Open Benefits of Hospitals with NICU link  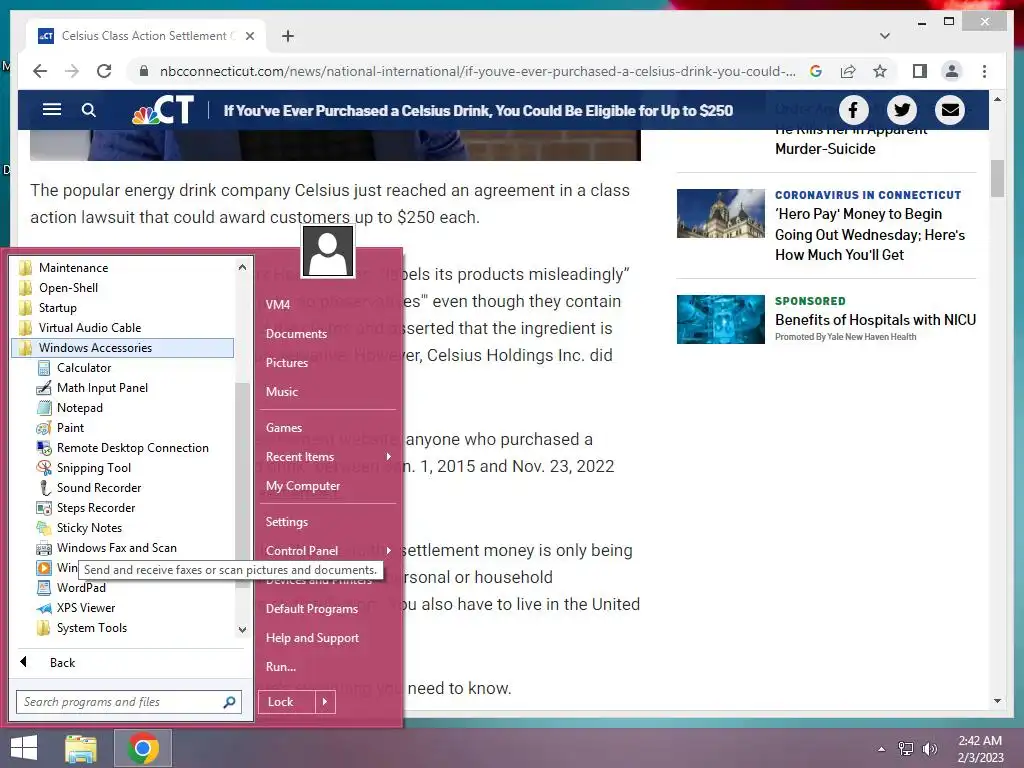[x=875, y=320]
